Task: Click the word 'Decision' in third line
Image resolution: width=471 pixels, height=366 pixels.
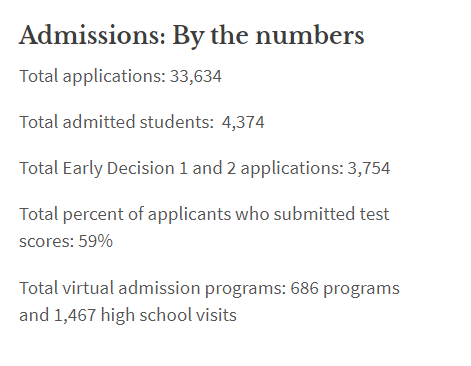Action: 141,168
